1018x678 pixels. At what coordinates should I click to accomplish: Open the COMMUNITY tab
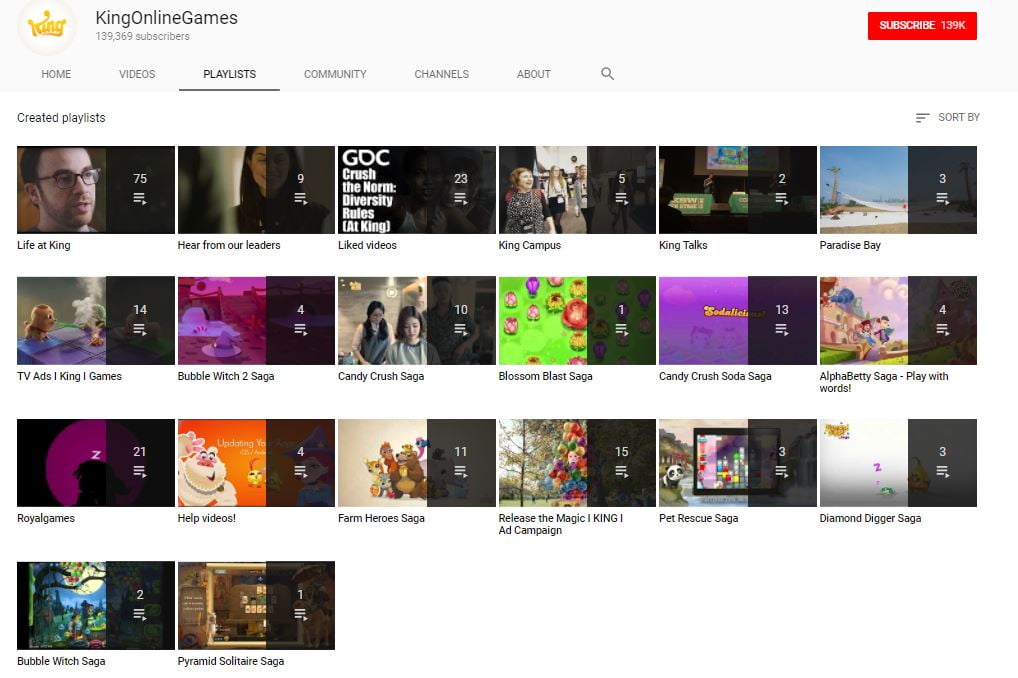pyautogui.click(x=335, y=74)
